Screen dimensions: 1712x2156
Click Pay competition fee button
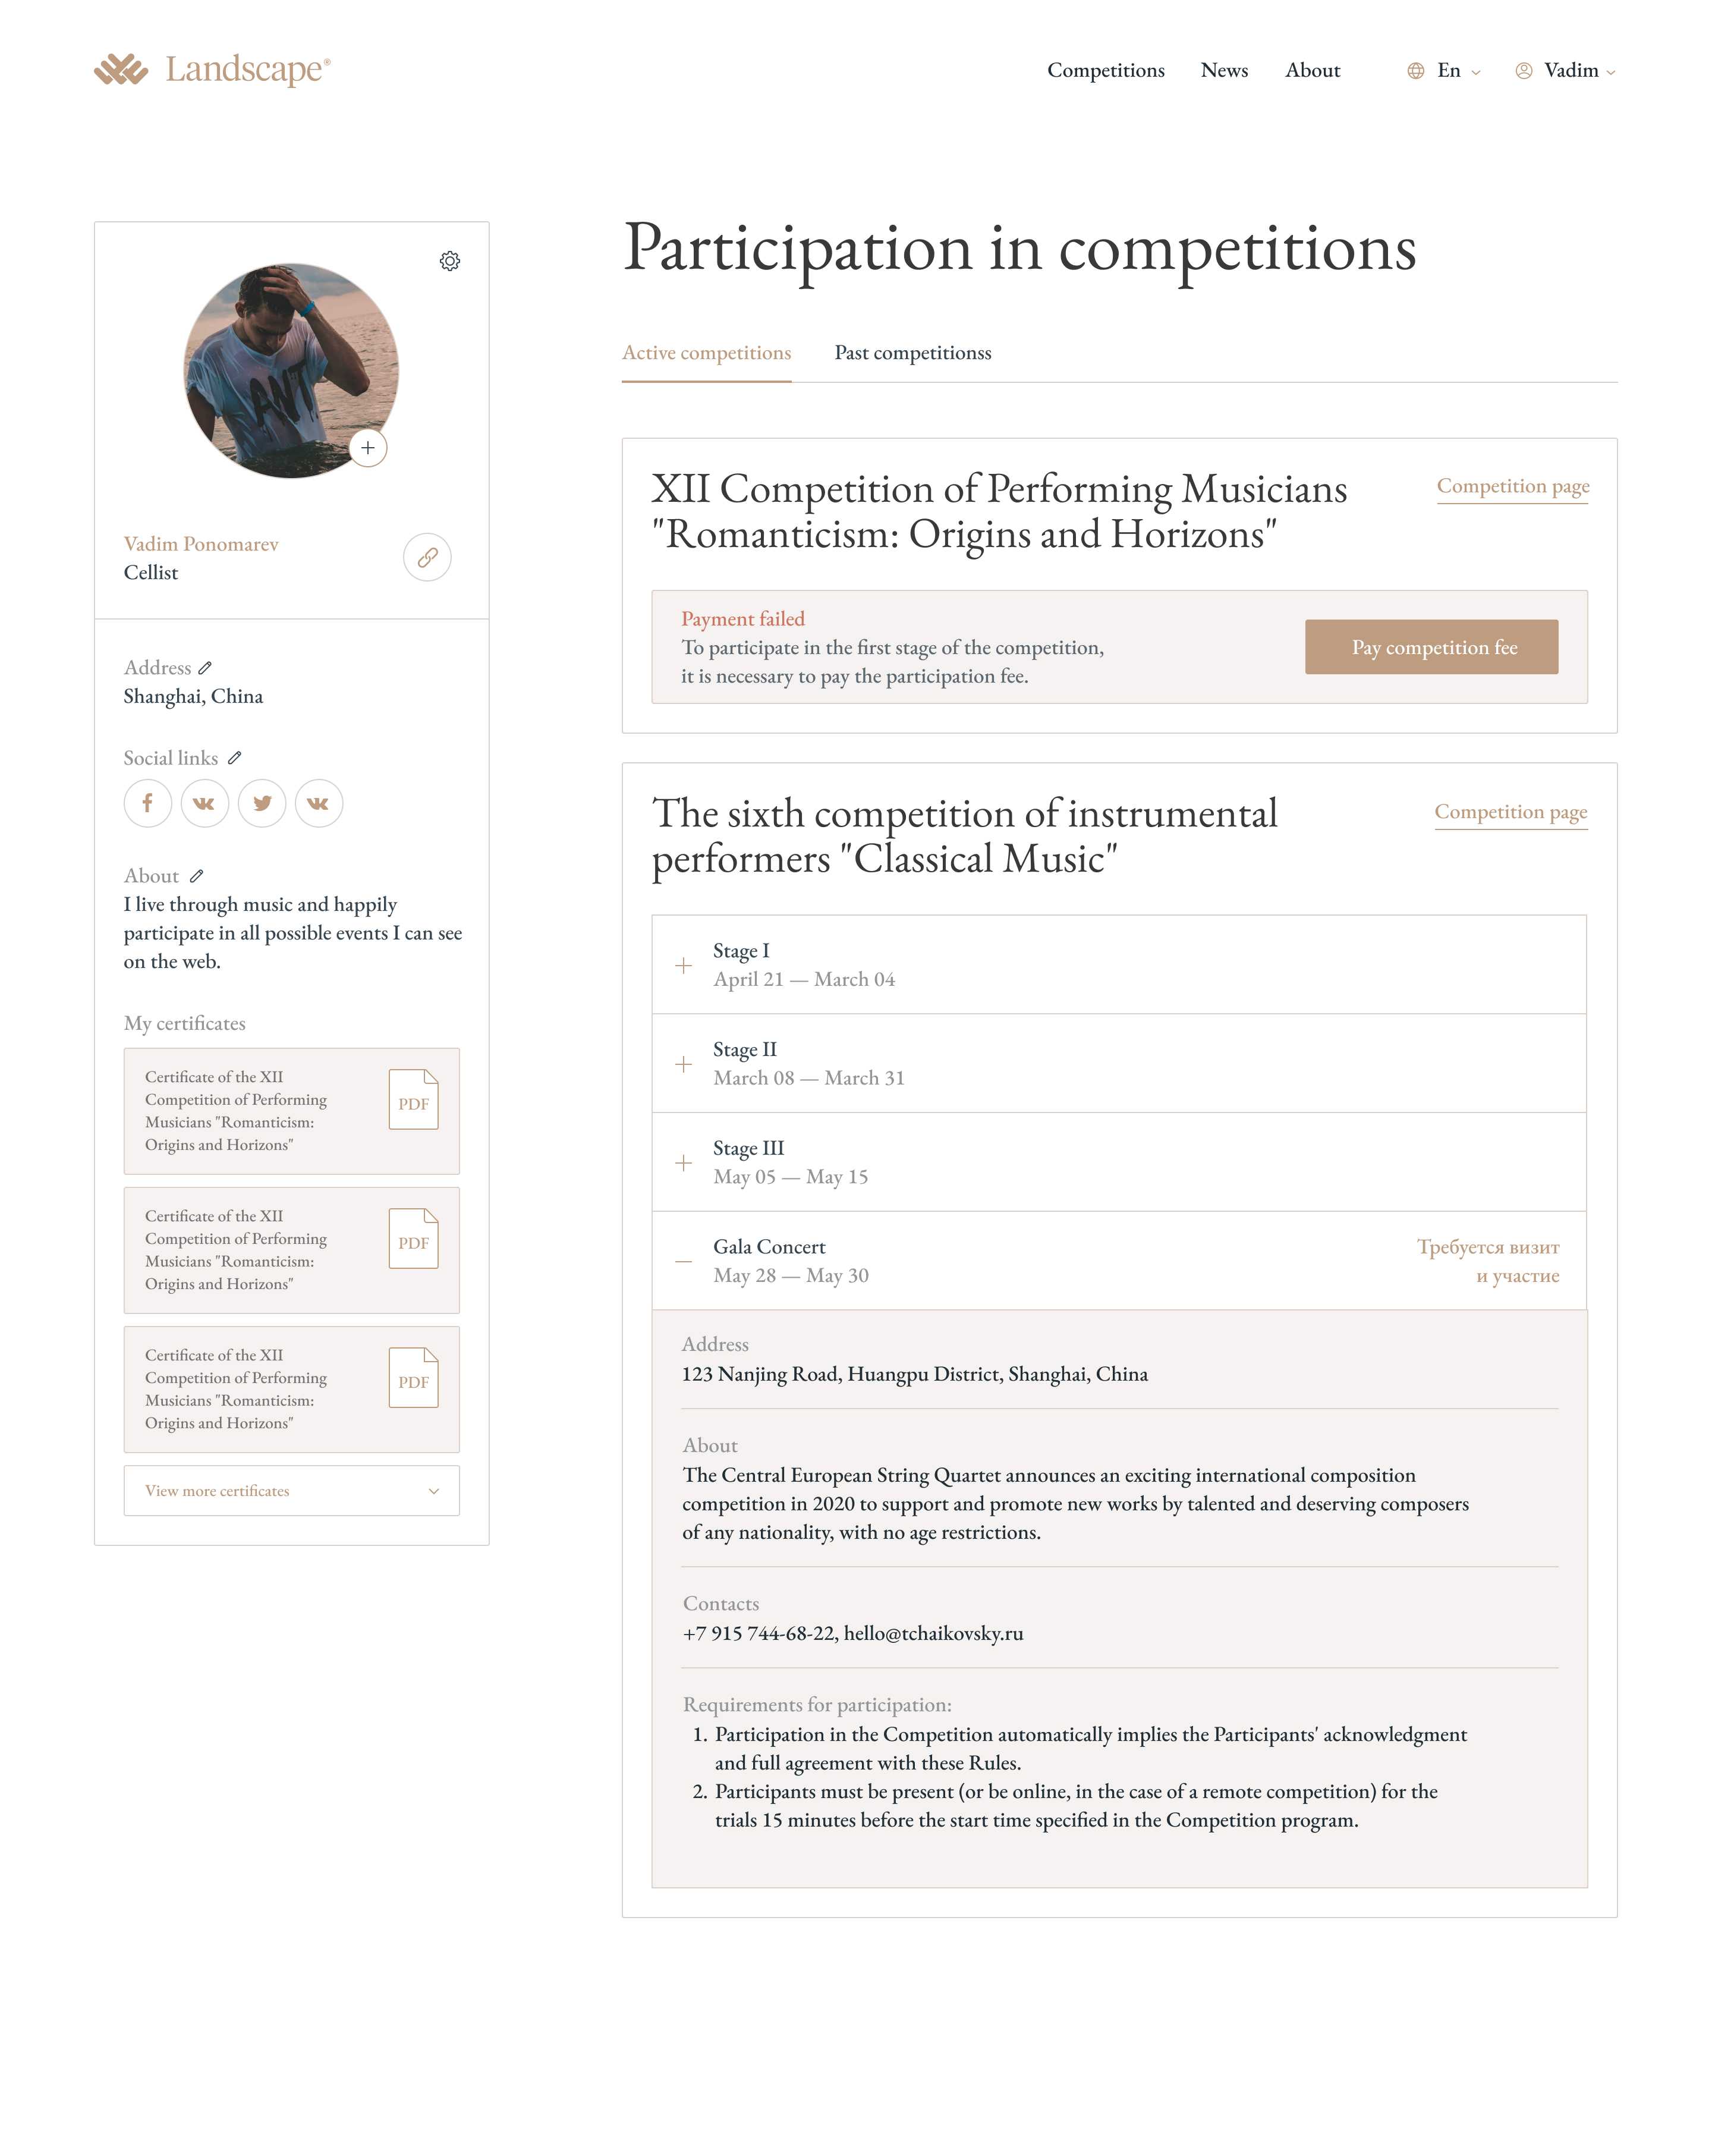(1430, 647)
